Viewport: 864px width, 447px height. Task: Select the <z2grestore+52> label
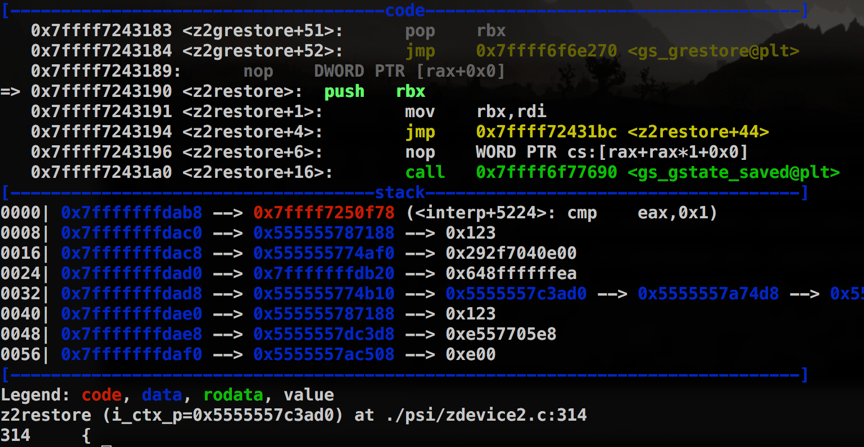(262, 51)
